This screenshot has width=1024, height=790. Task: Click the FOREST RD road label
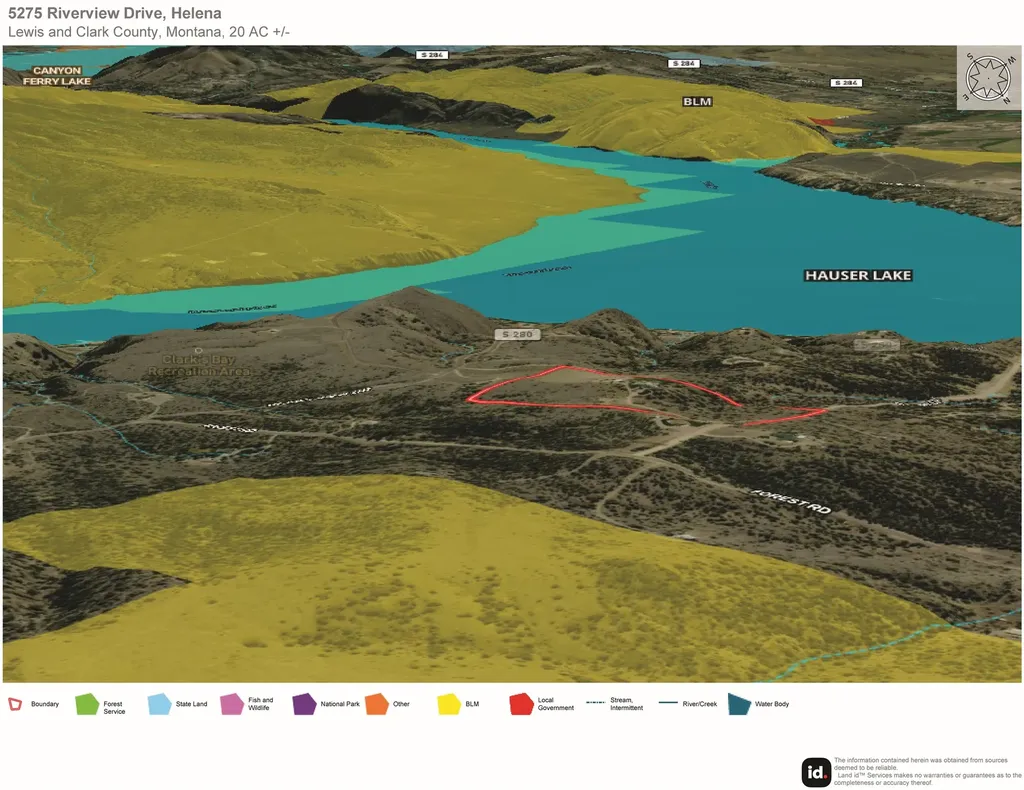tap(792, 501)
